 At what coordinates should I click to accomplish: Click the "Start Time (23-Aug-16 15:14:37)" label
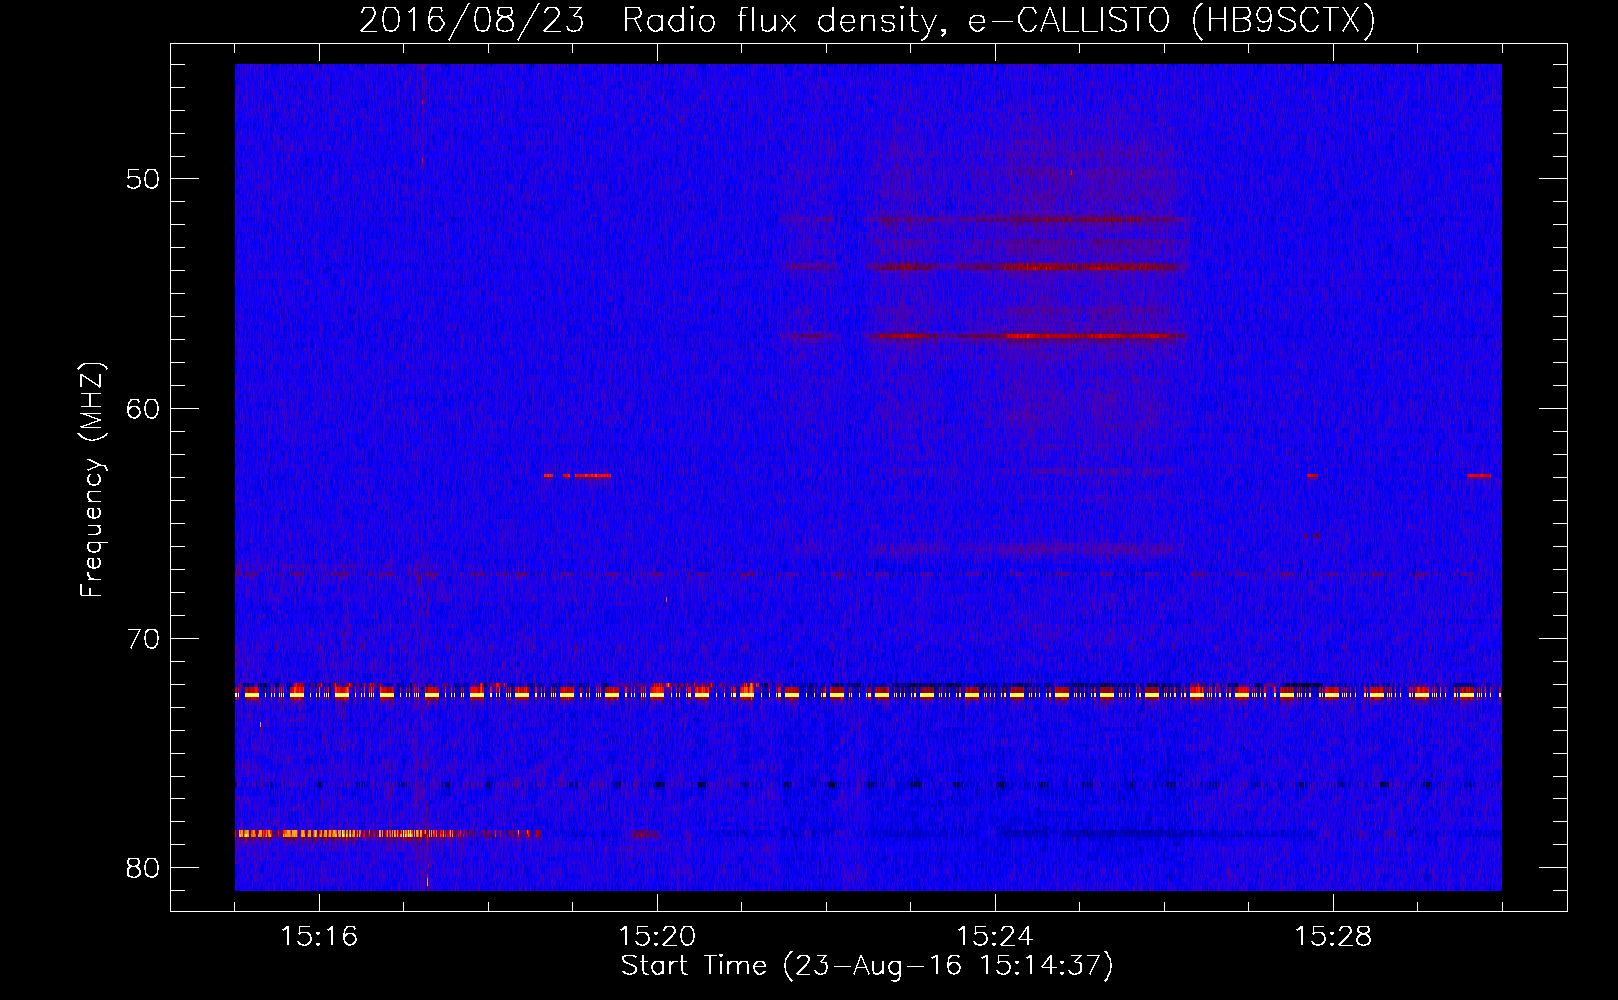pyautogui.click(x=867, y=966)
